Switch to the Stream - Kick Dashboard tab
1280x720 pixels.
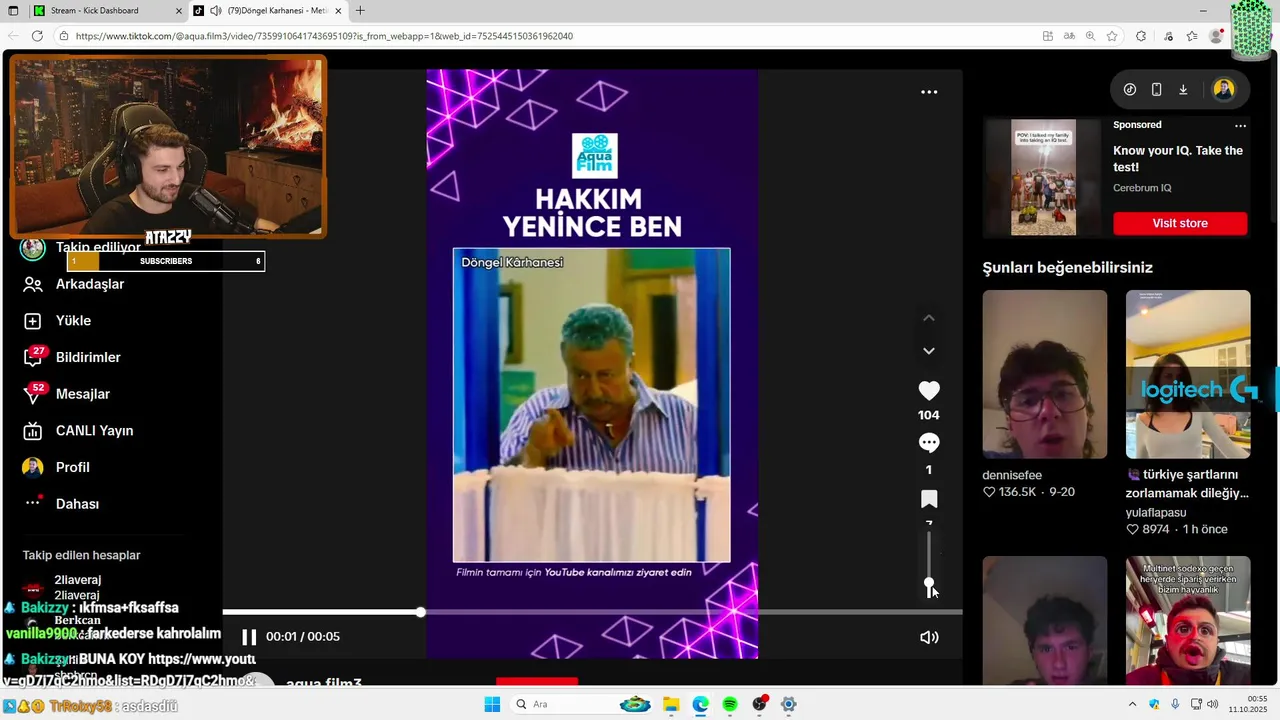[x=94, y=11]
